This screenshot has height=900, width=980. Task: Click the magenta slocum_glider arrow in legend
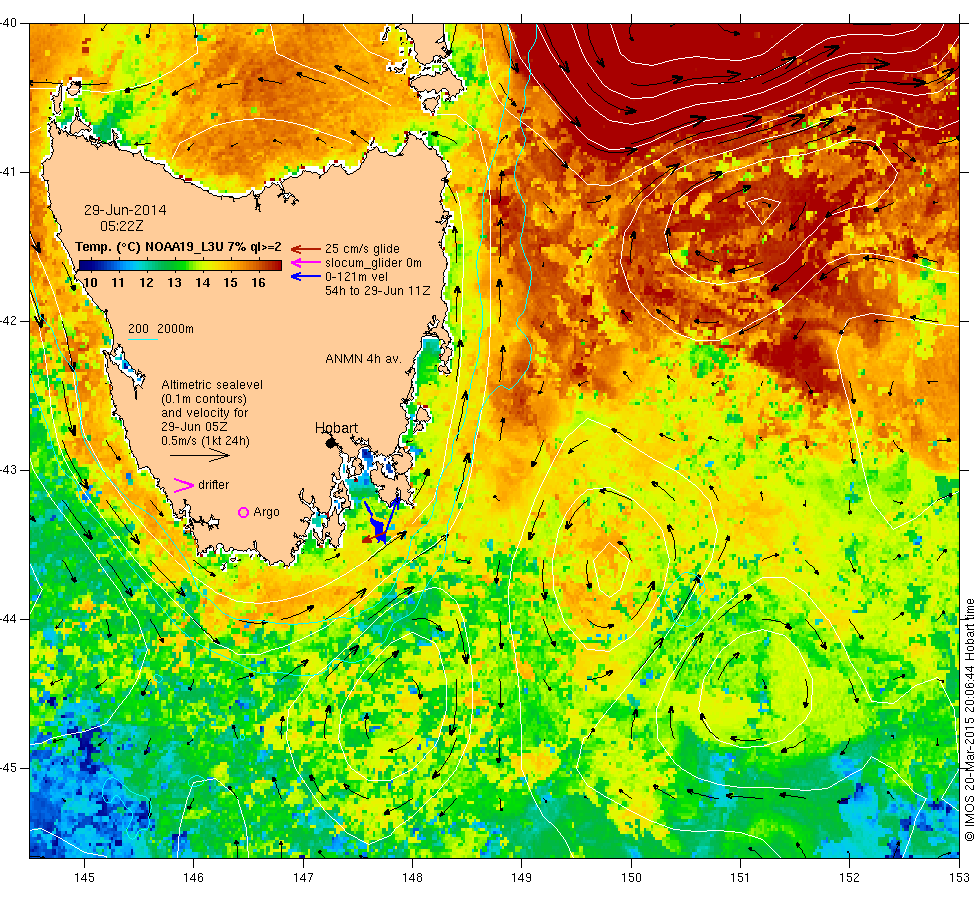pos(306,262)
